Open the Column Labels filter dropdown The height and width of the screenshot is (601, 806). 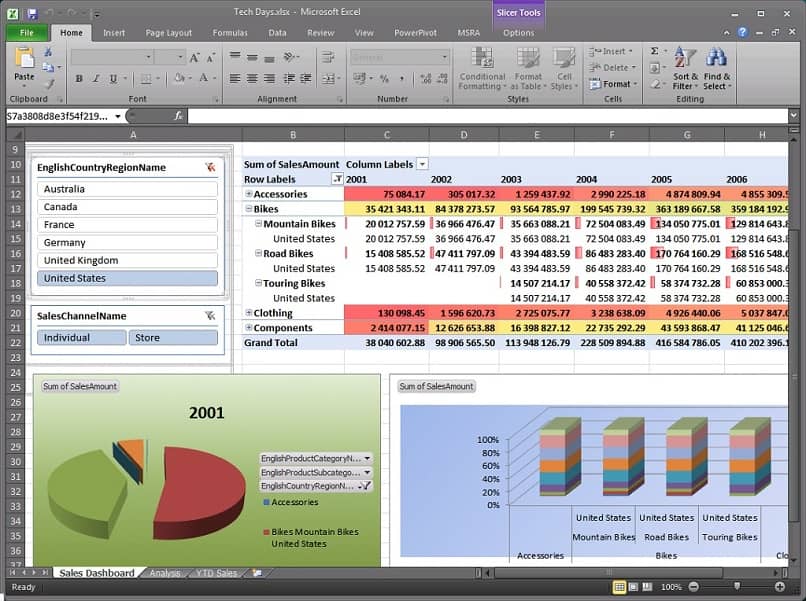[x=422, y=165]
